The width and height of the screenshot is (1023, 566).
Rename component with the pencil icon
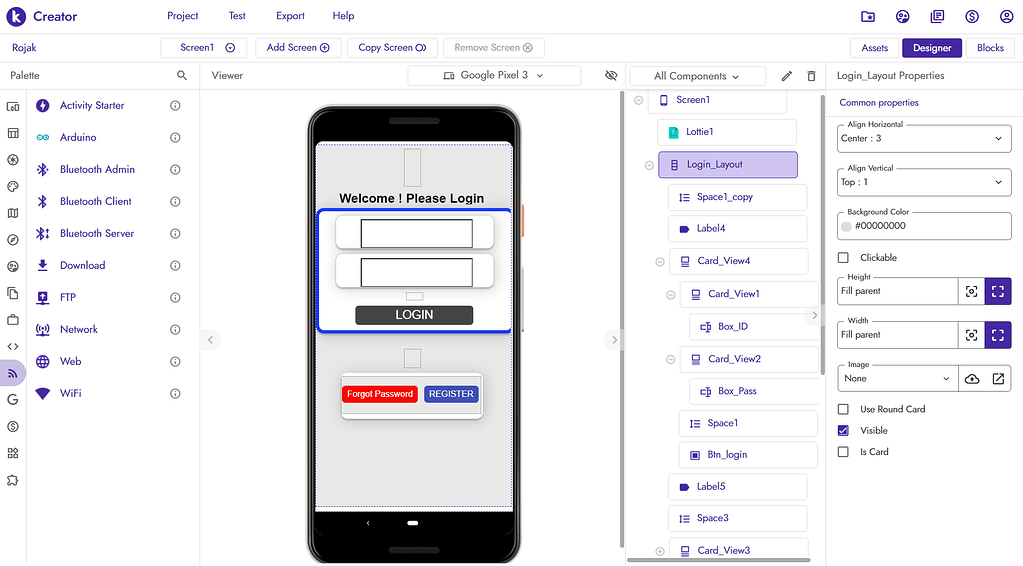[x=787, y=76]
